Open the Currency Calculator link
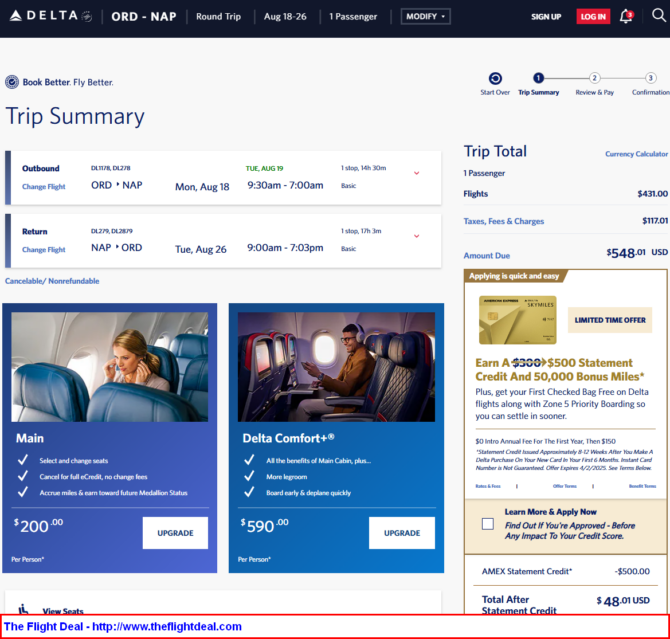The height and width of the screenshot is (639, 670). [636, 154]
